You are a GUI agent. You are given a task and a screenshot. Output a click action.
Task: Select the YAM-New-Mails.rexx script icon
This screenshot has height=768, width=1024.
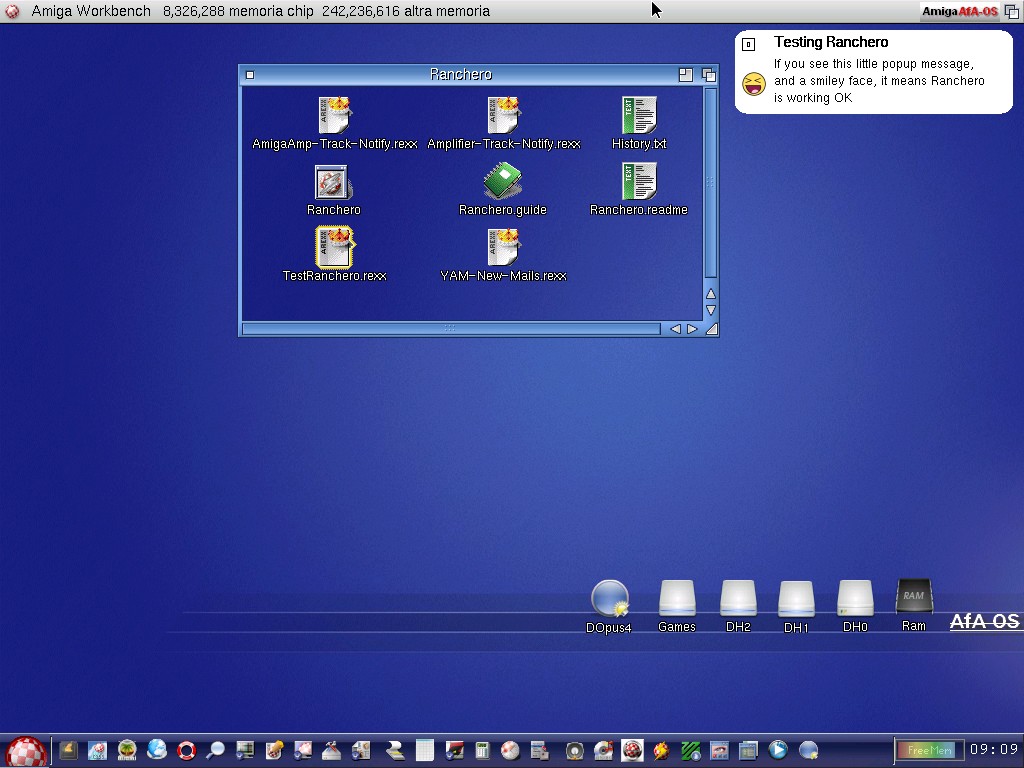click(503, 248)
